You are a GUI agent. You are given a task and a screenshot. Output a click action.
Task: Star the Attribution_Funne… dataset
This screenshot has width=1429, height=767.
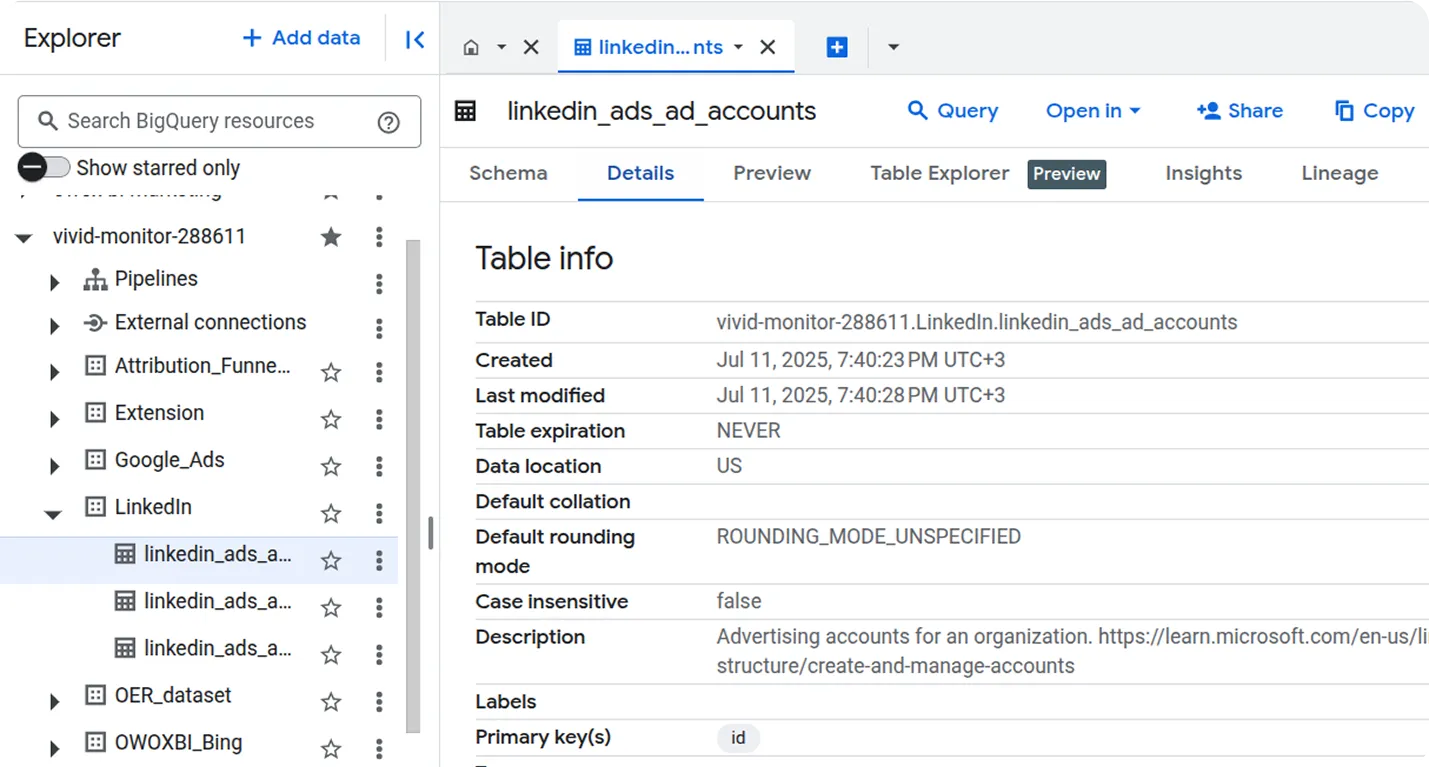331,372
